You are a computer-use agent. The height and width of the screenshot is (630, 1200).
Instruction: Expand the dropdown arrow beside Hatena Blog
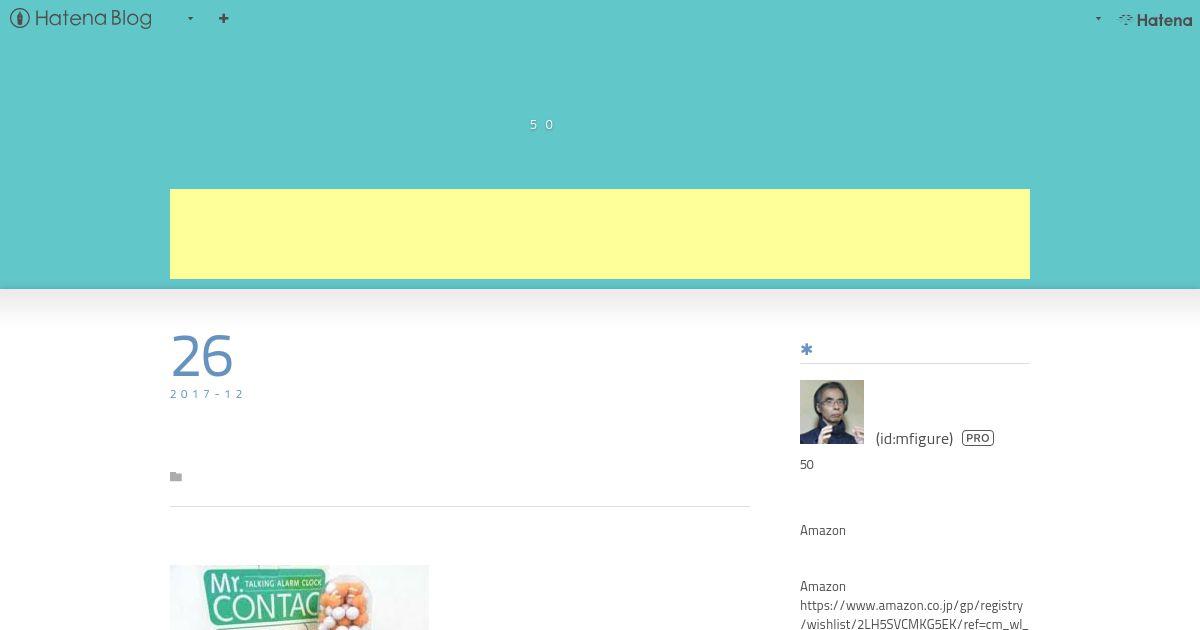coord(190,18)
